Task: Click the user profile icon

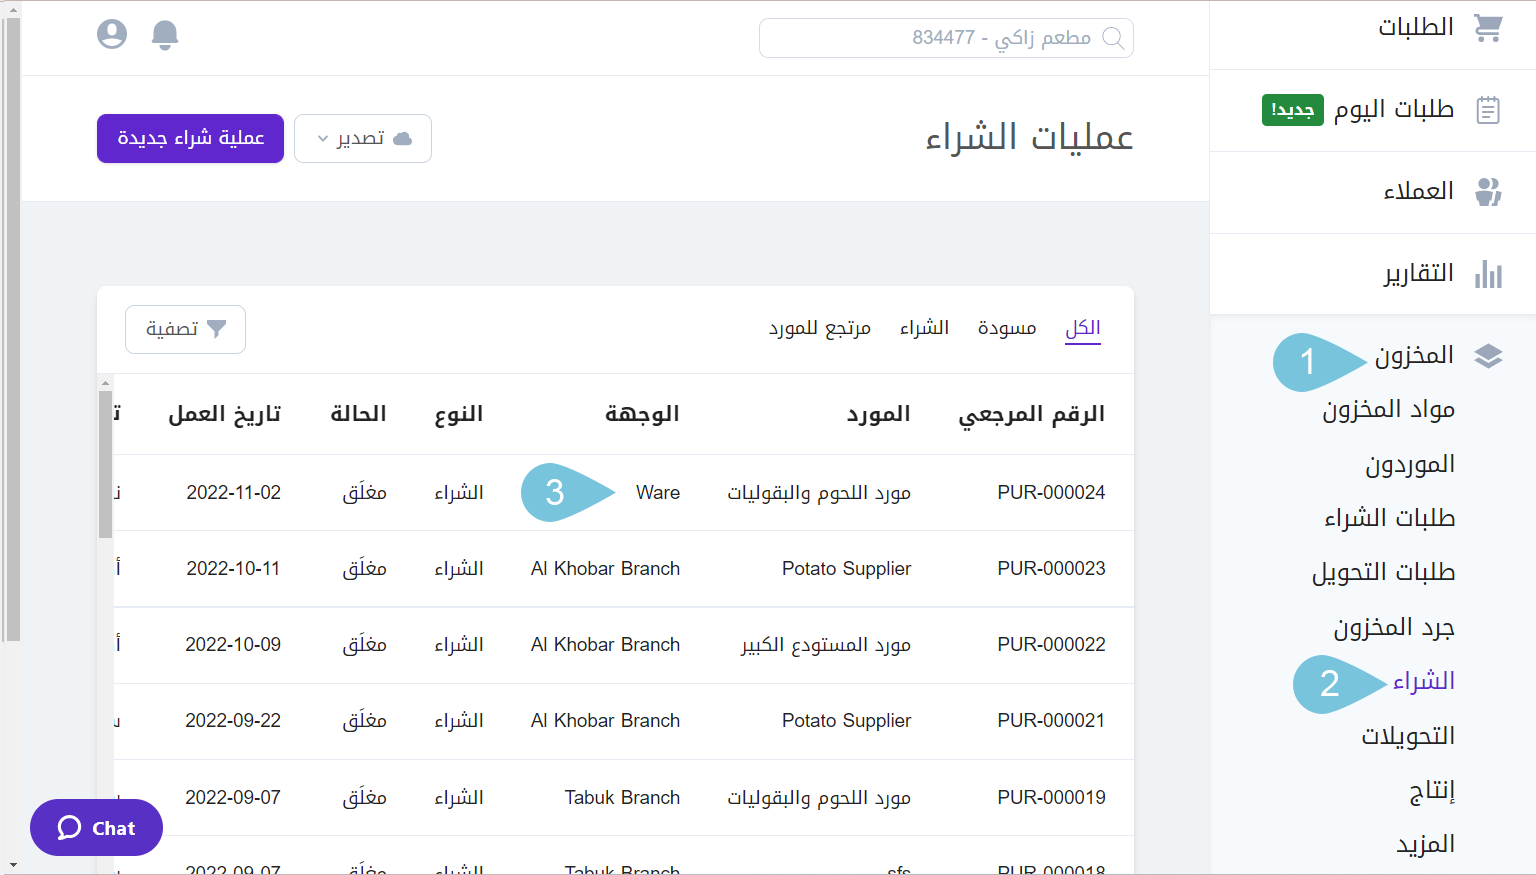Action: (111, 33)
